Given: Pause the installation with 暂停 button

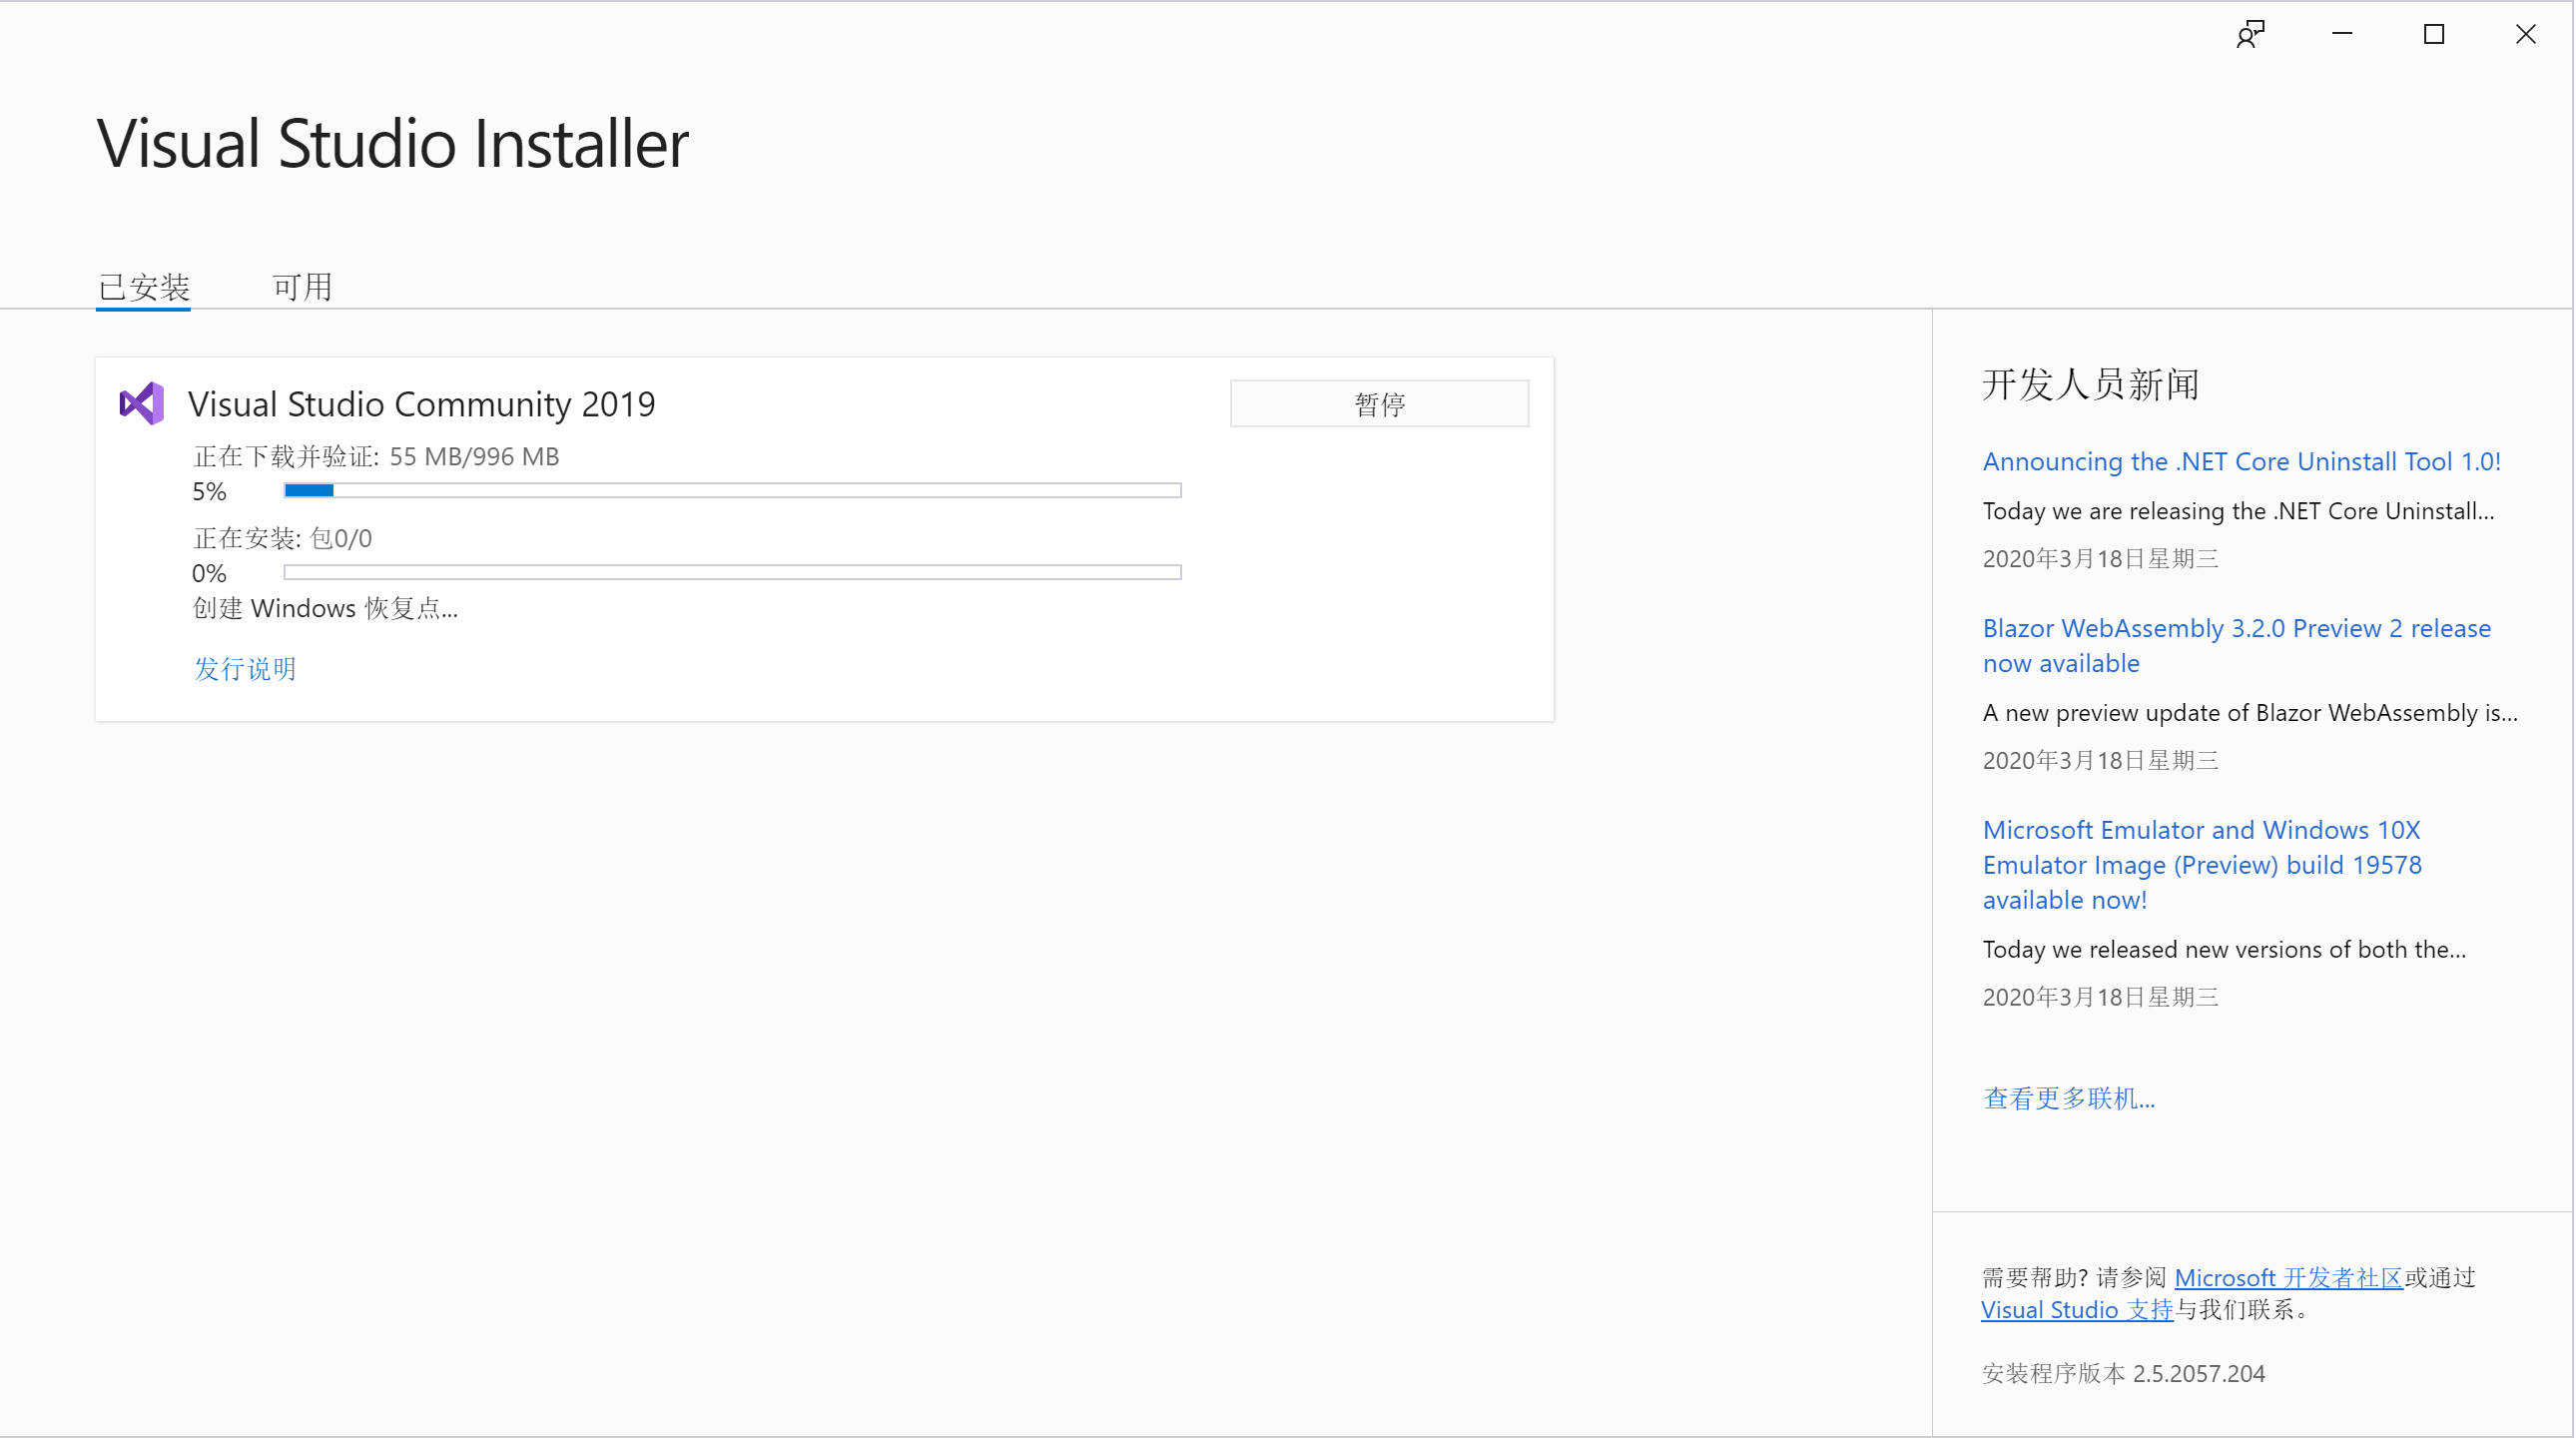Looking at the screenshot, I should [x=1379, y=403].
